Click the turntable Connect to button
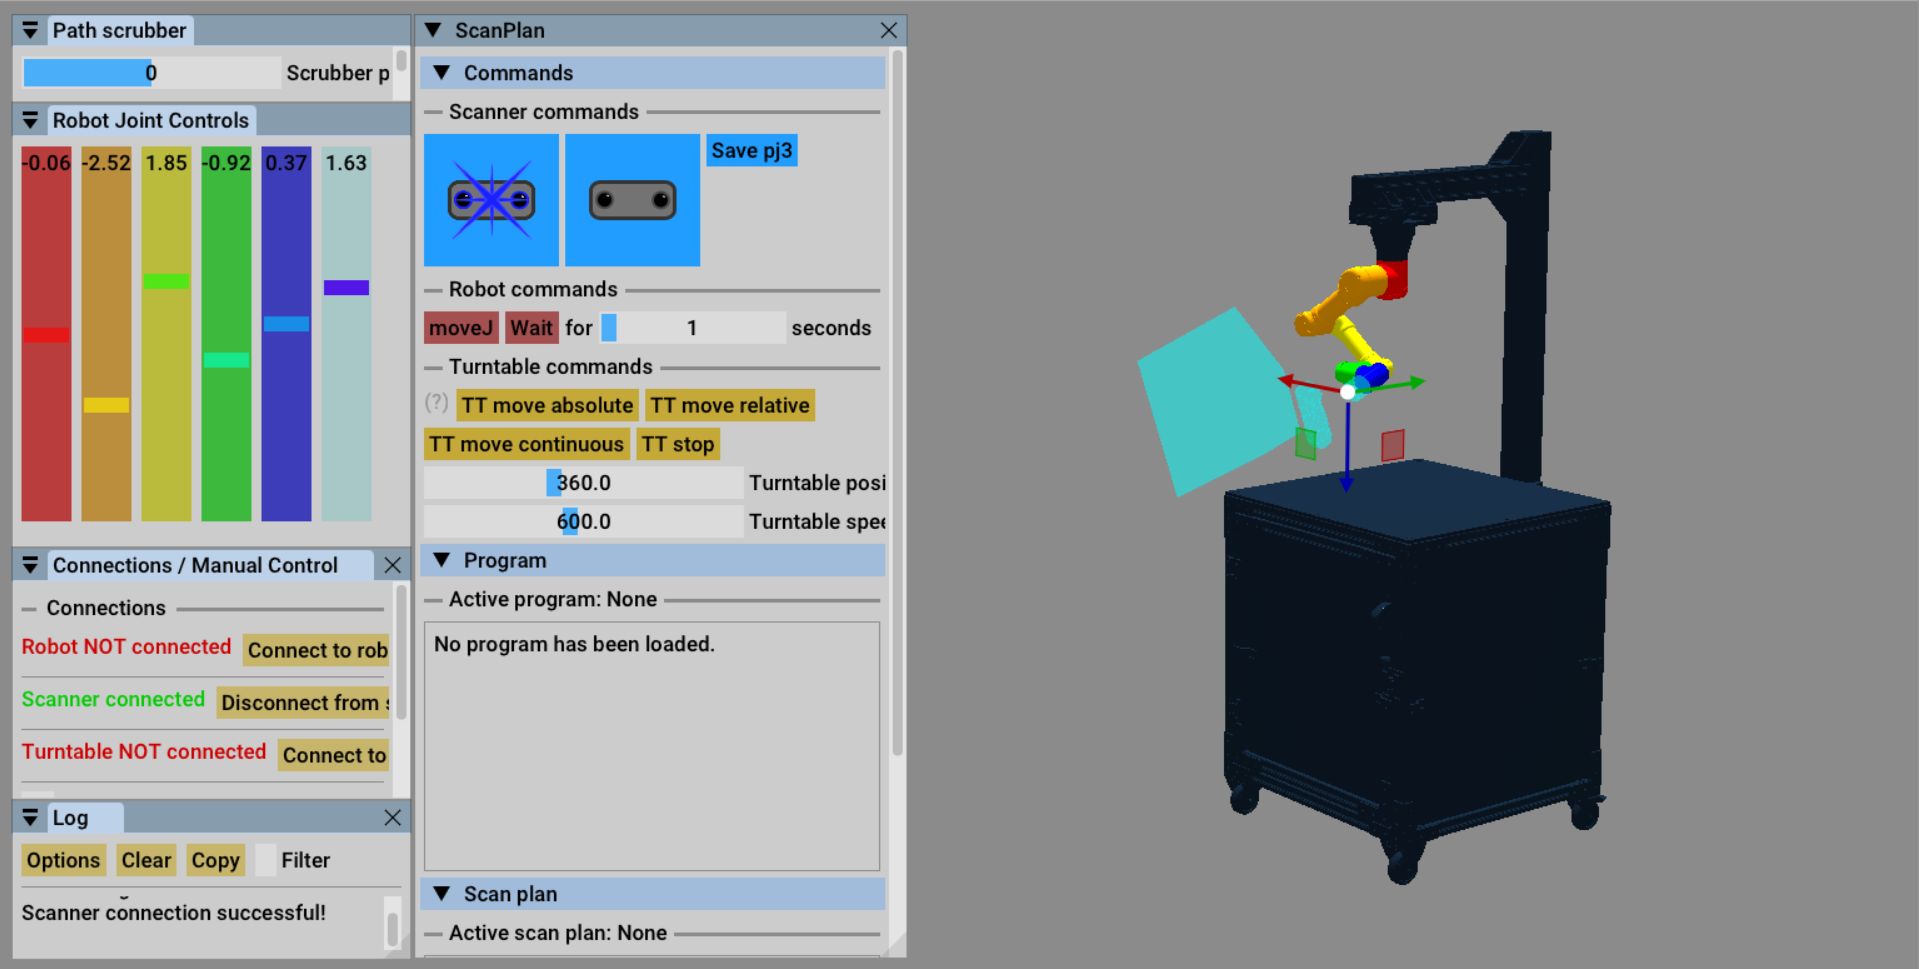 point(334,755)
